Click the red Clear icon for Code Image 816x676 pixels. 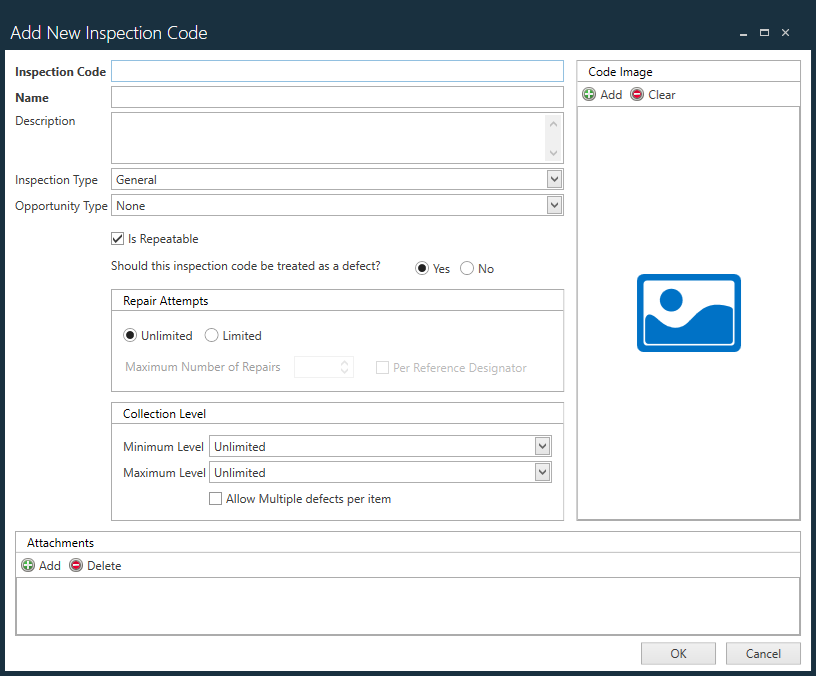(637, 94)
